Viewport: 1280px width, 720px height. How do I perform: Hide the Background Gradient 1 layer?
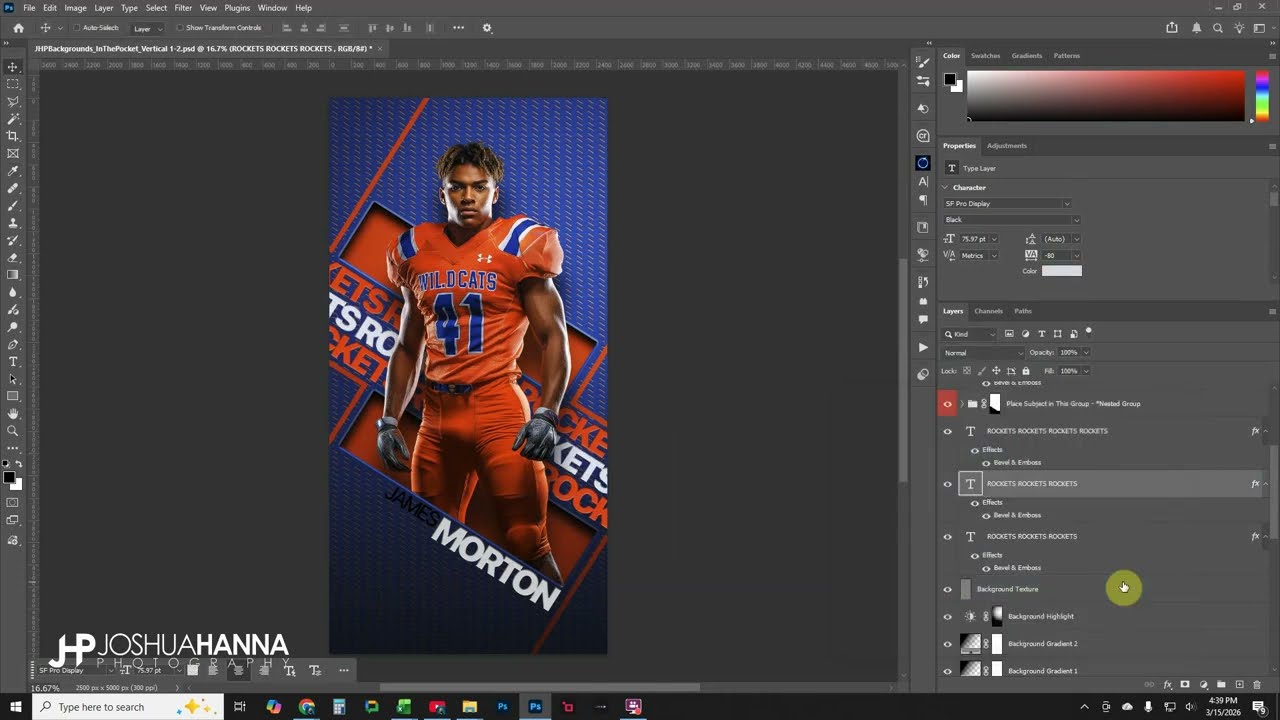948,670
